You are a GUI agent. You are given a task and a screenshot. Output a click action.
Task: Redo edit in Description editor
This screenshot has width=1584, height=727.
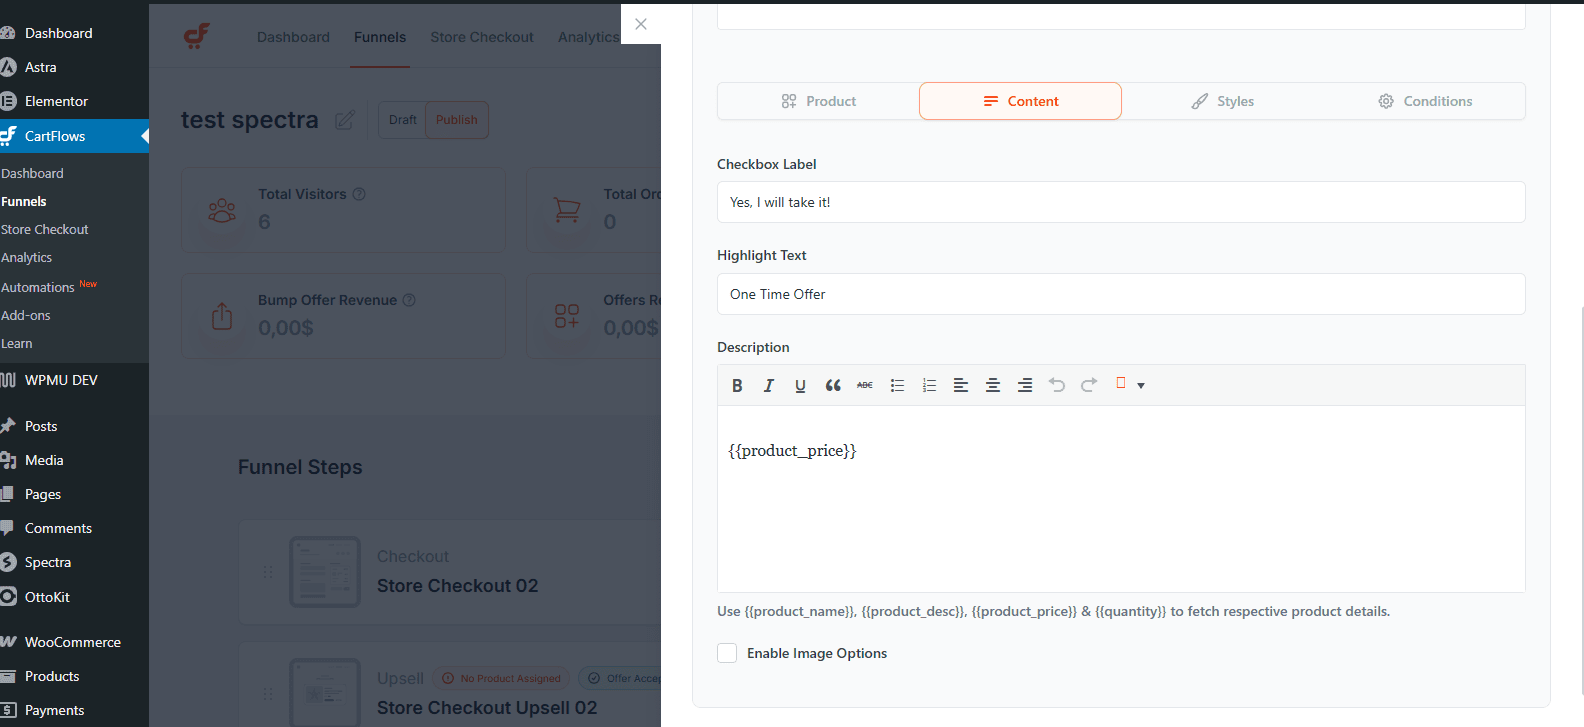tap(1089, 385)
